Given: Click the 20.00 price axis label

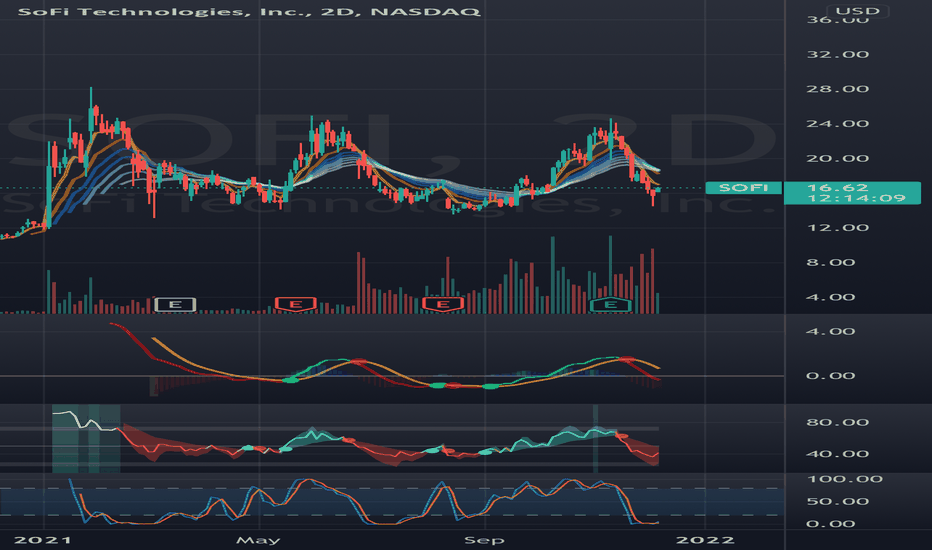Looking at the screenshot, I should click(837, 158).
